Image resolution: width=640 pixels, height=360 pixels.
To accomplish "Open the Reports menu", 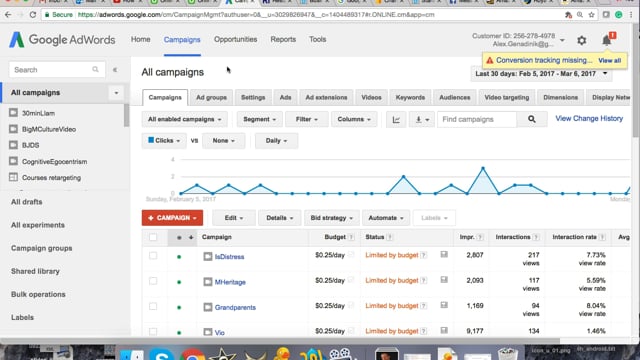I will [283, 40].
